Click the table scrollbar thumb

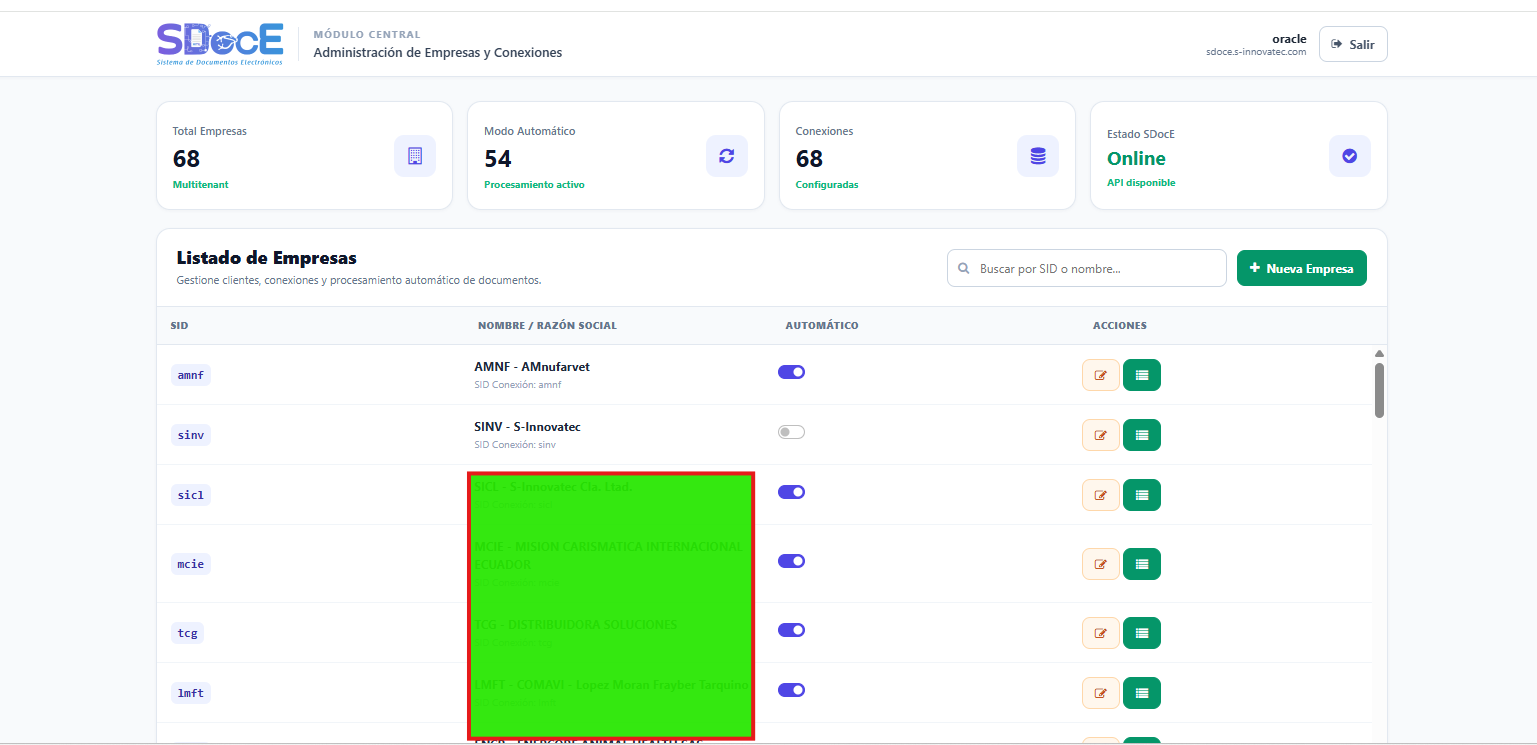(x=1380, y=390)
